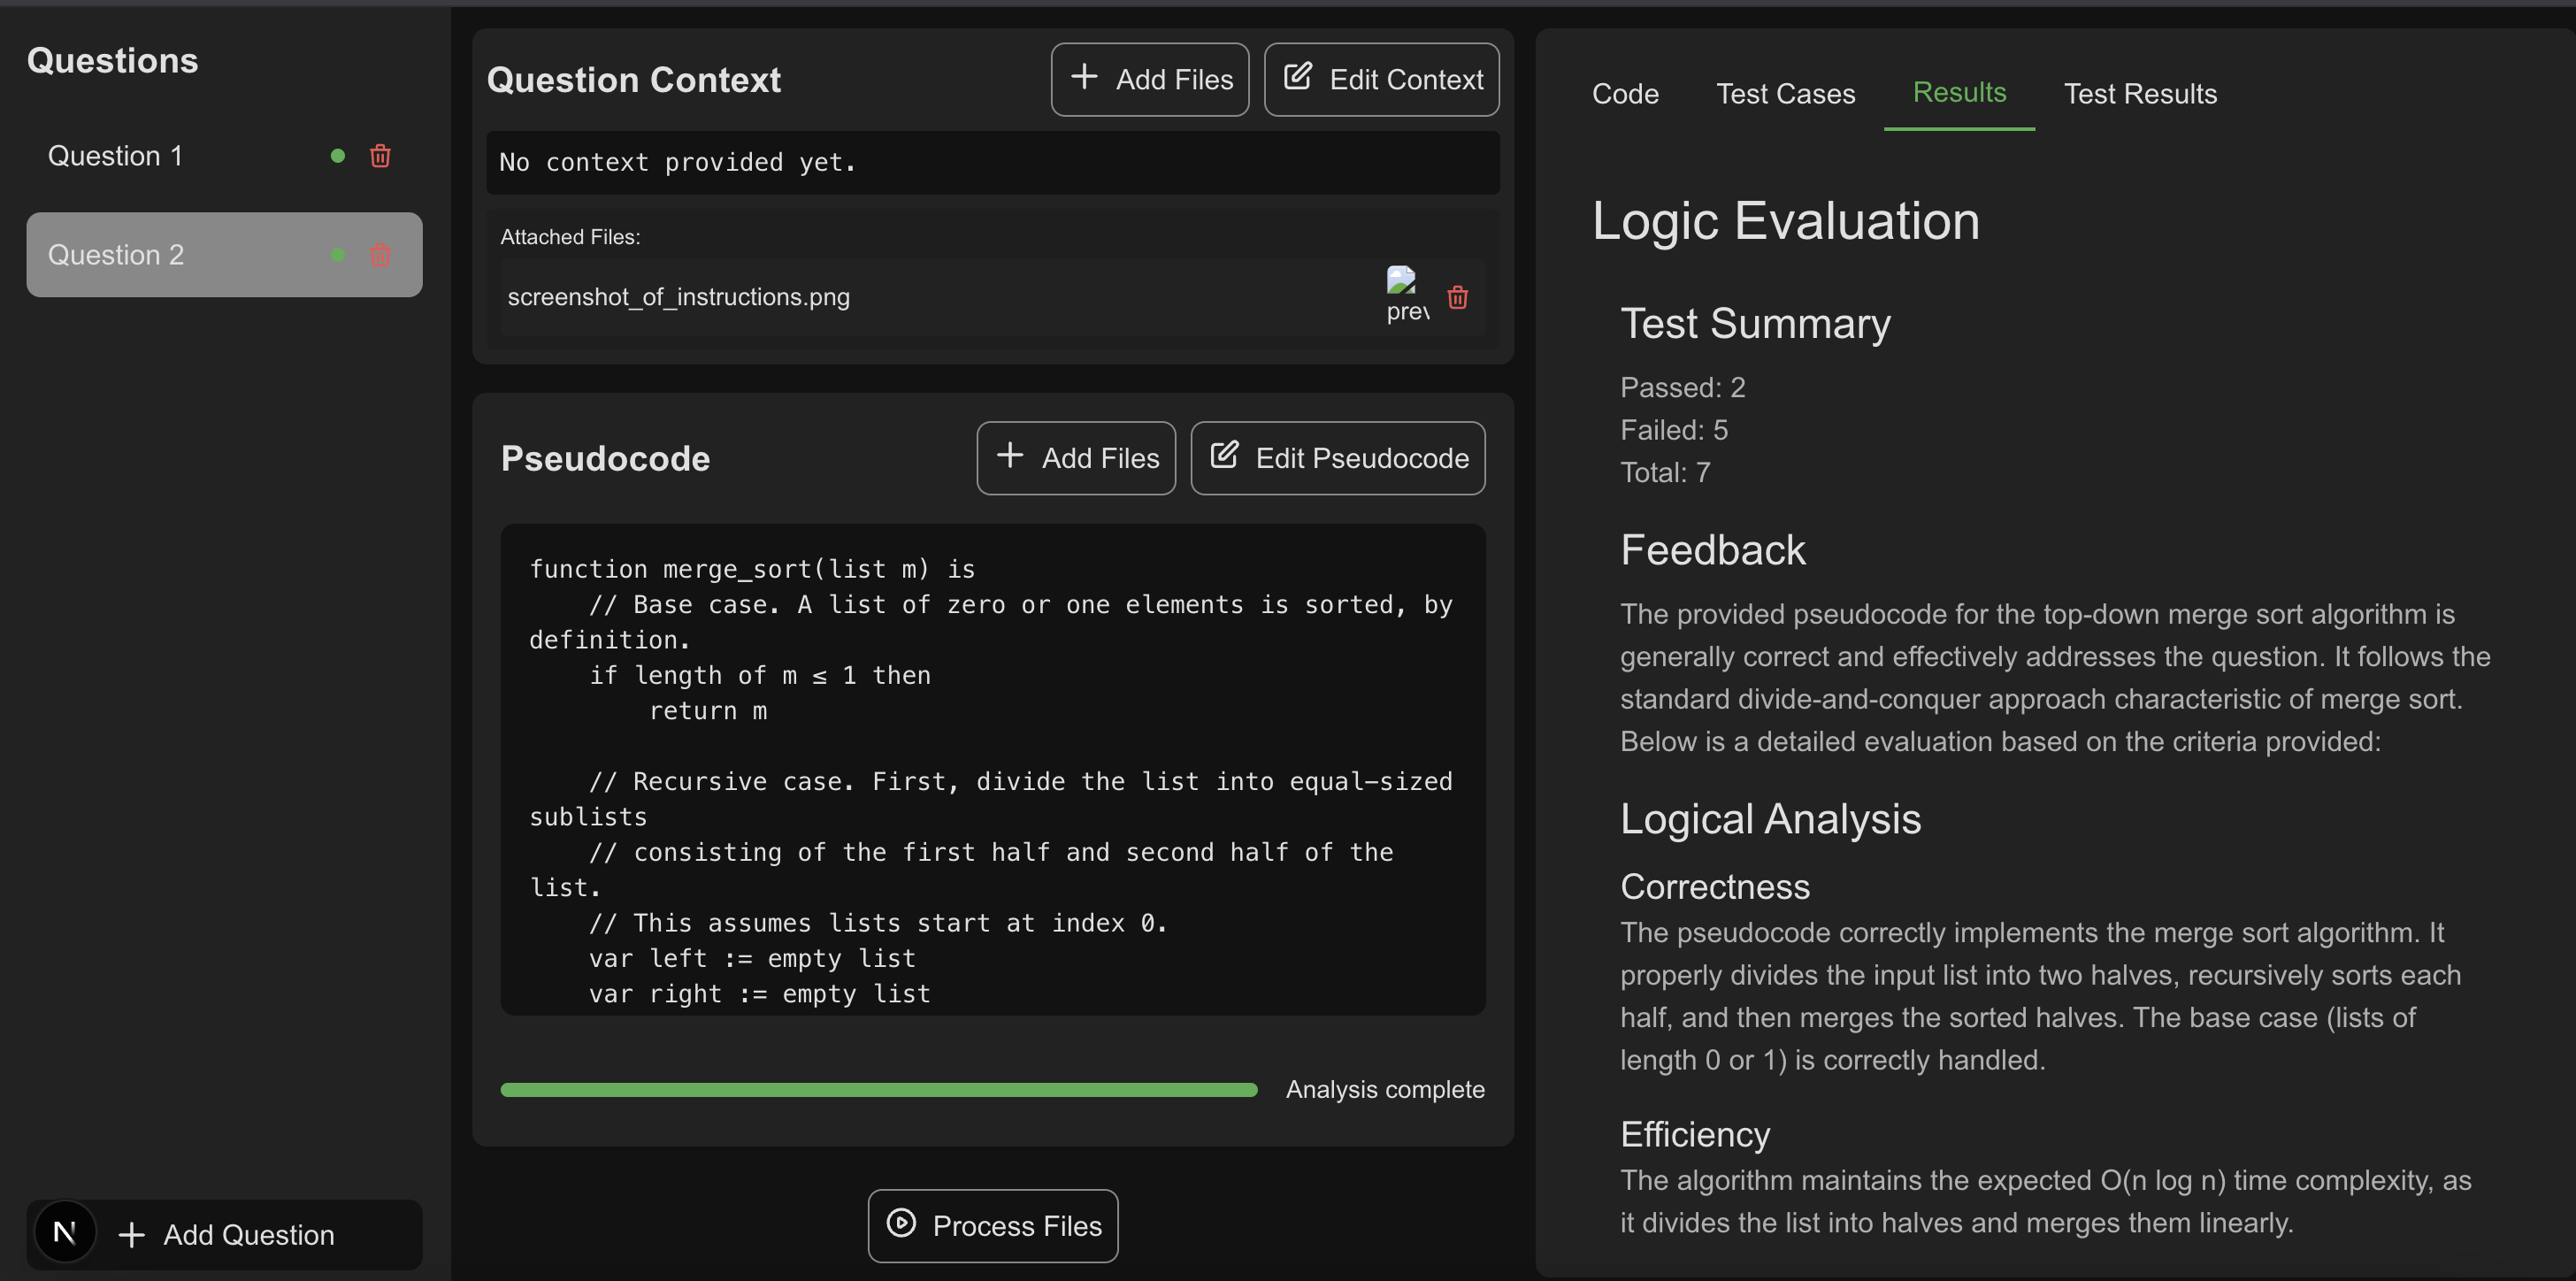The image size is (2576, 1281).
Task: Open the Test Cases tab
Action: pyautogui.click(x=1785, y=94)
